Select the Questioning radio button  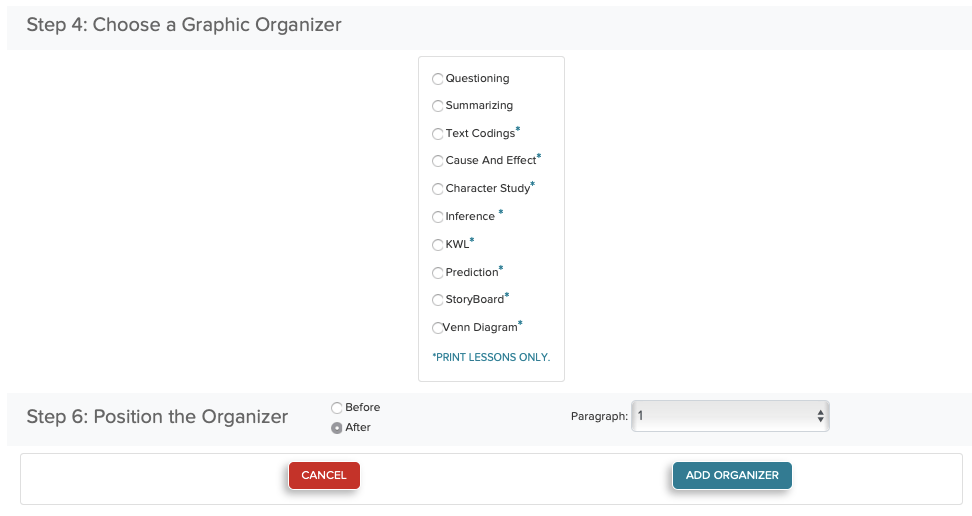pyautogui.click(x=438, y=79)
